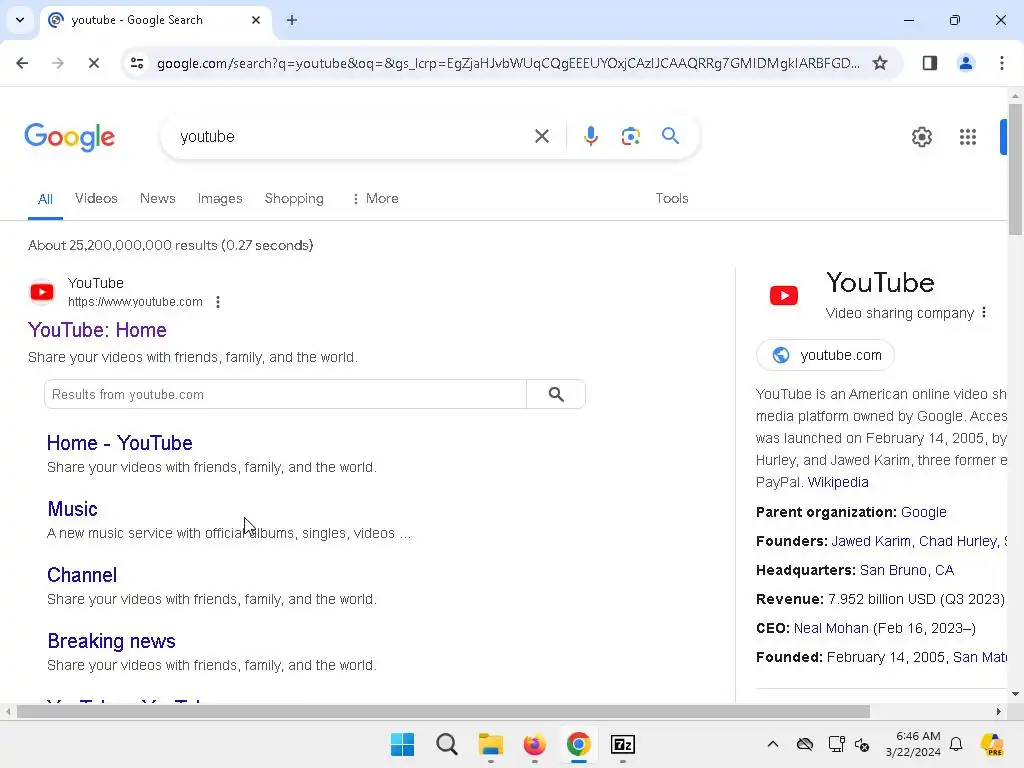Switch to the Images tab
Image resolution: width=1024 pixels, height=768 pixels.
(219, 199)
